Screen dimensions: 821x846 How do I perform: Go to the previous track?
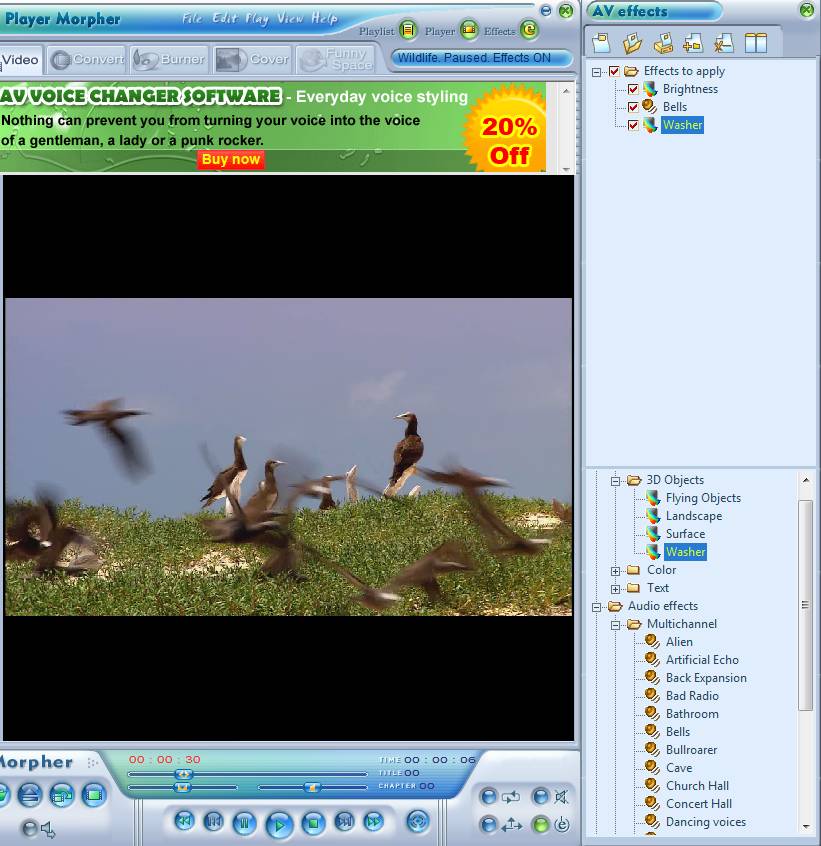(214, 822)
